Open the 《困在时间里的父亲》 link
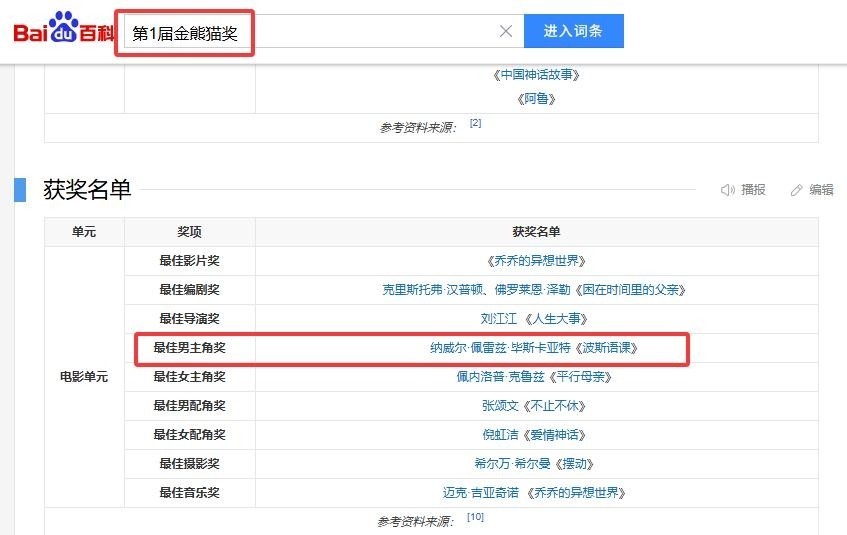Image resolution: width=847 pixels, height=535 pixels. tap(630, 290)
